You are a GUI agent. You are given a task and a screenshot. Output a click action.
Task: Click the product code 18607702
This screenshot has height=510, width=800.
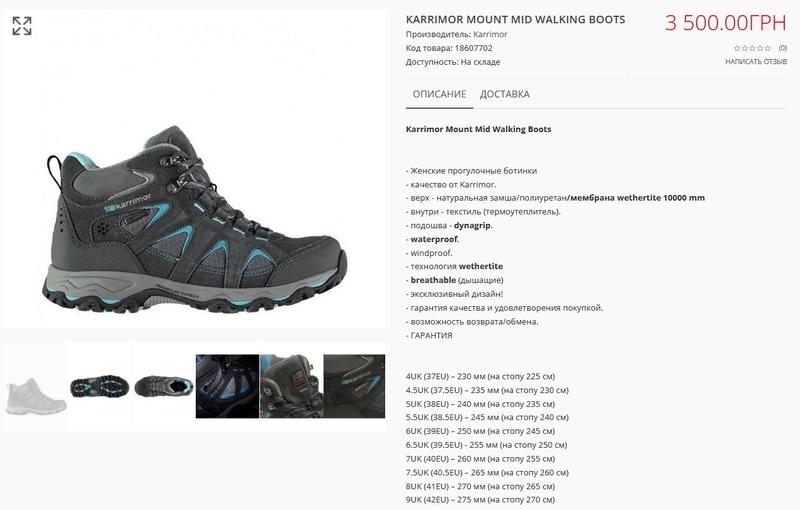(473, 48)
